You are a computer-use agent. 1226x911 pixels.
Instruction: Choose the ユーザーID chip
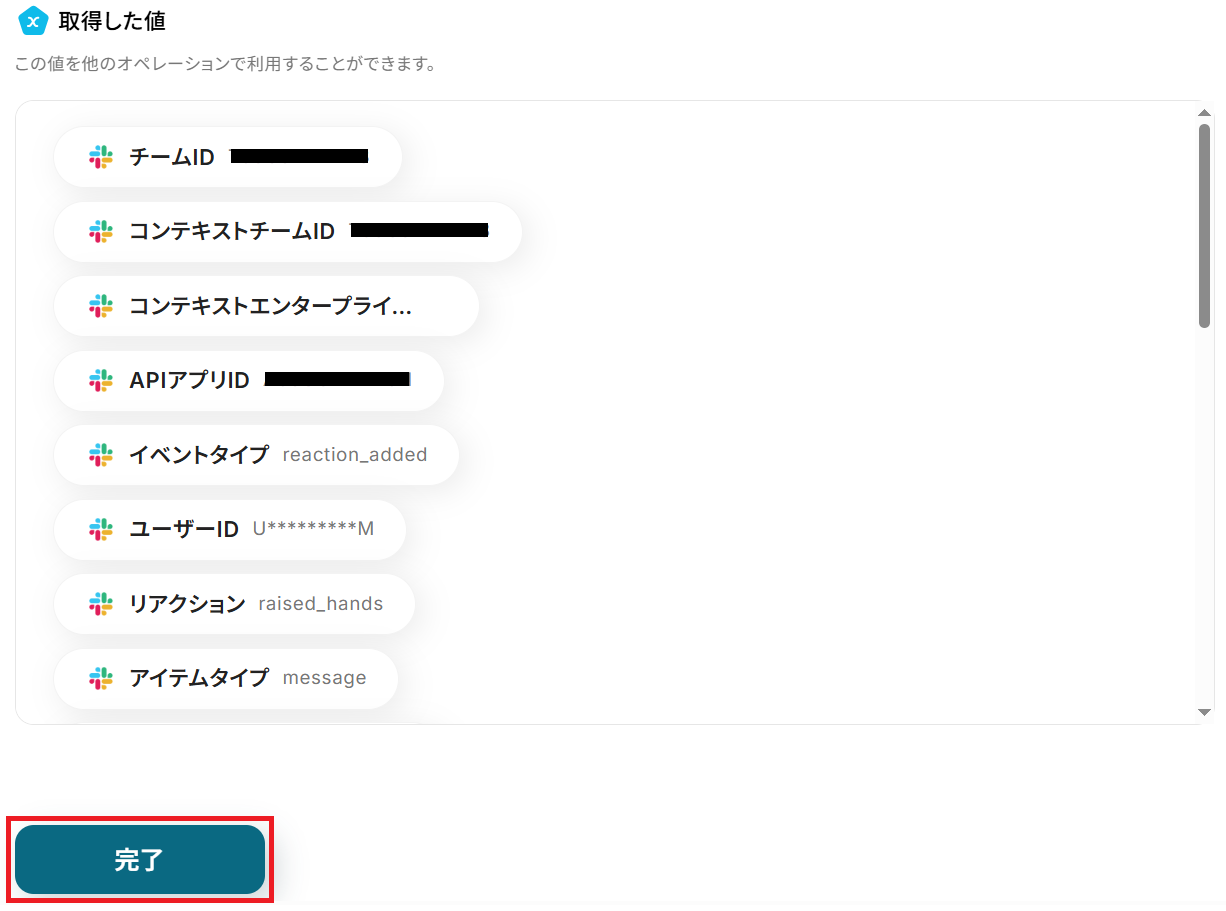click(x=230, y=529)
